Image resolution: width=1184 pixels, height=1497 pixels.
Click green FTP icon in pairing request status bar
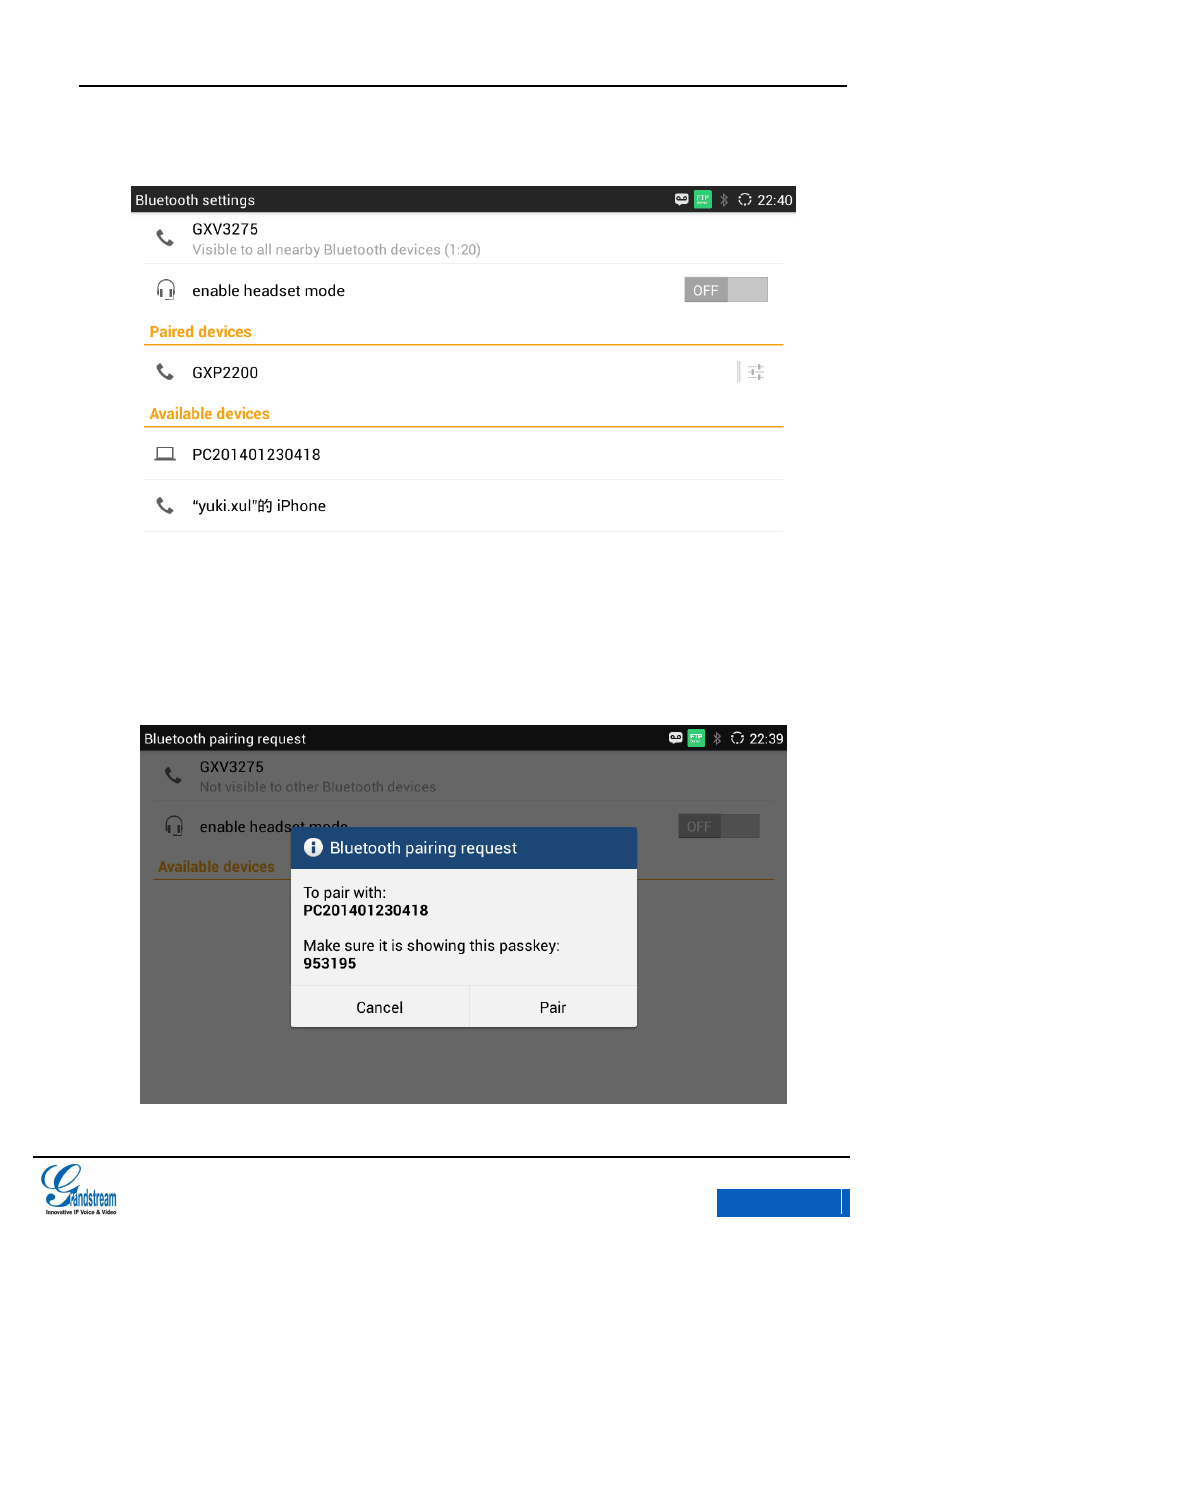(696, 738)
